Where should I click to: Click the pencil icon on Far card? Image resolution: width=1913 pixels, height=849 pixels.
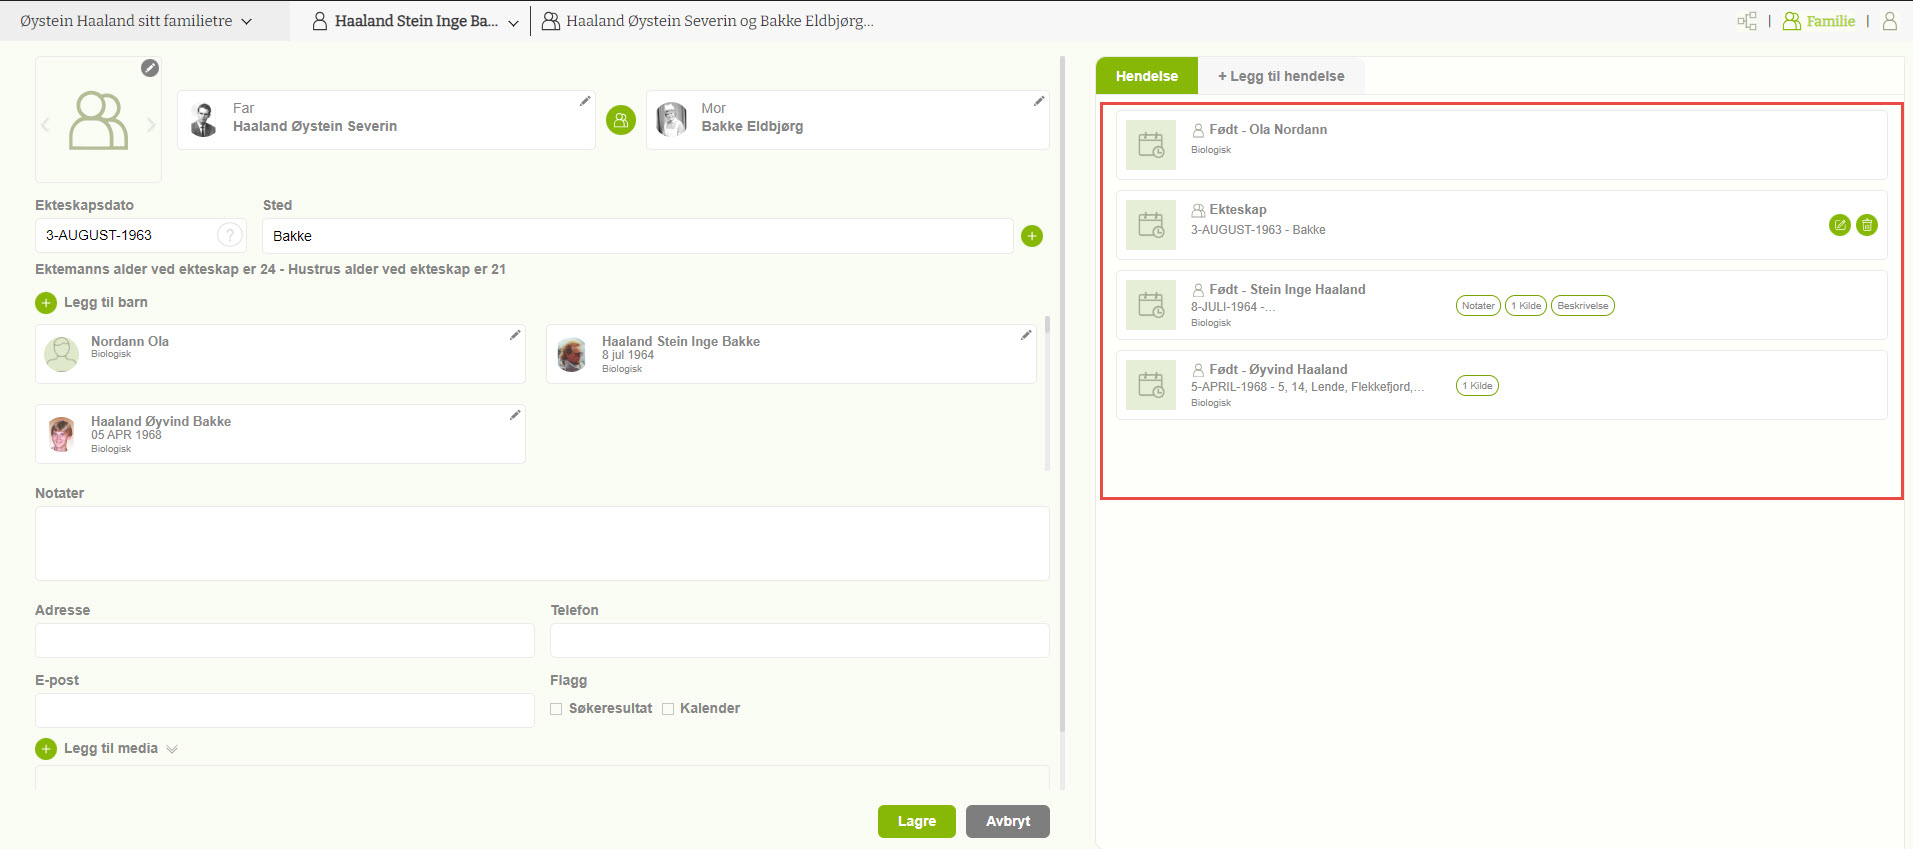tap(585, 101)
